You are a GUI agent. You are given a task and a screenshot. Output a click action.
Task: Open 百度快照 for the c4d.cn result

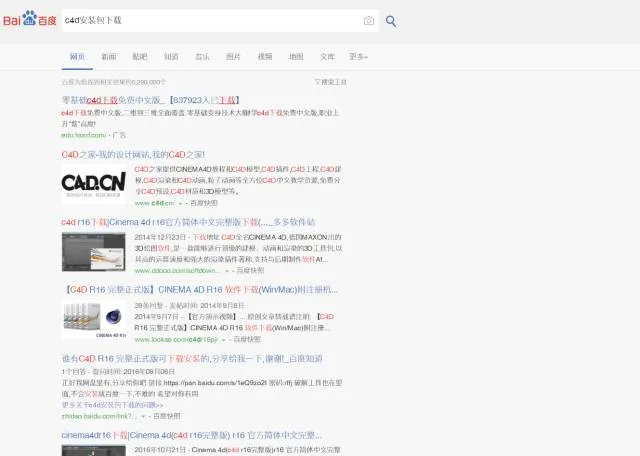point(204,203)
